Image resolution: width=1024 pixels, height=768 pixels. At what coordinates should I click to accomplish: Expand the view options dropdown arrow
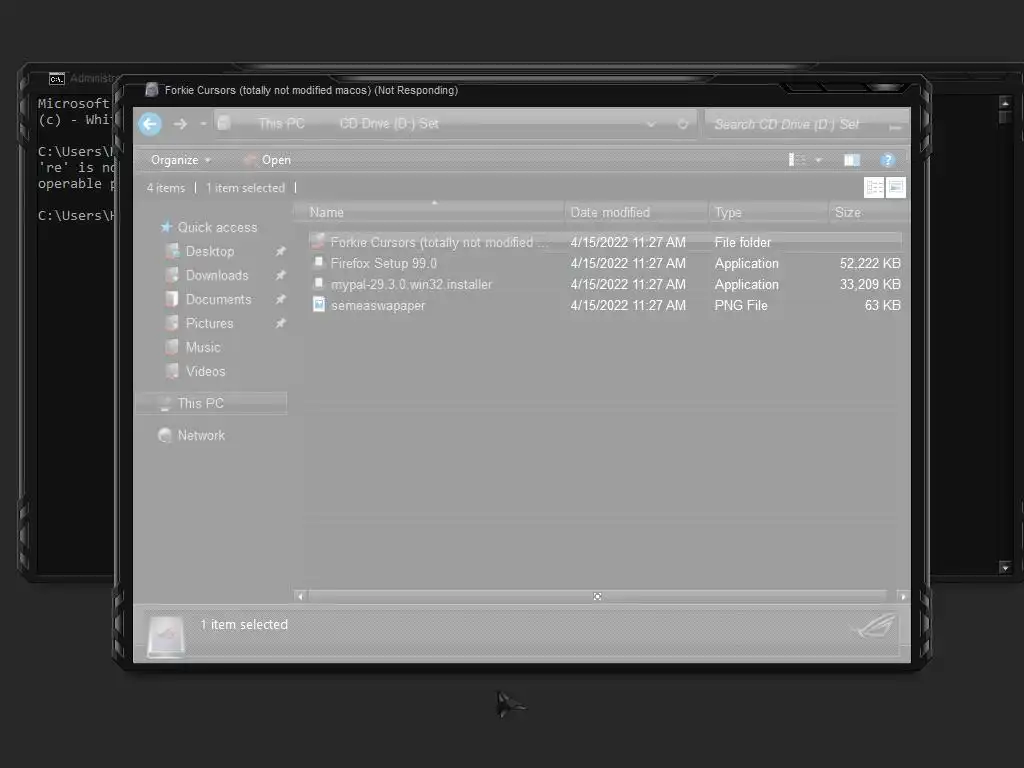[x=818, y=160]
